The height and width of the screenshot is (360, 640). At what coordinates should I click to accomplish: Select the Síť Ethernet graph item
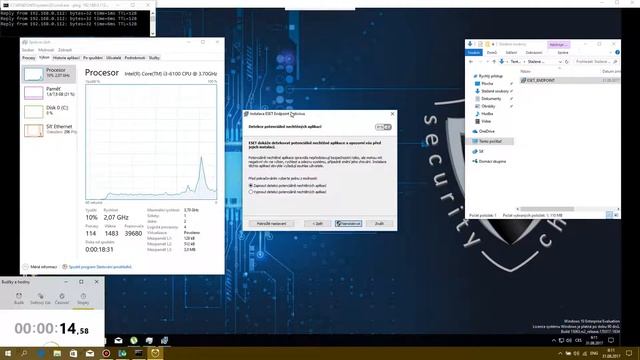[49, 130]
